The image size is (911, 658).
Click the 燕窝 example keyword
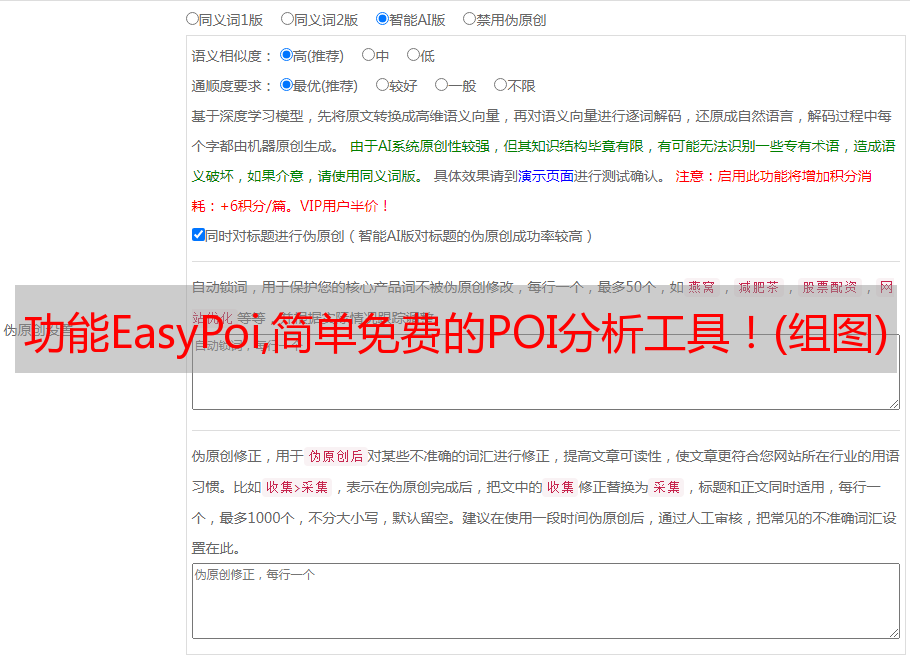click(x=701, y=287)
